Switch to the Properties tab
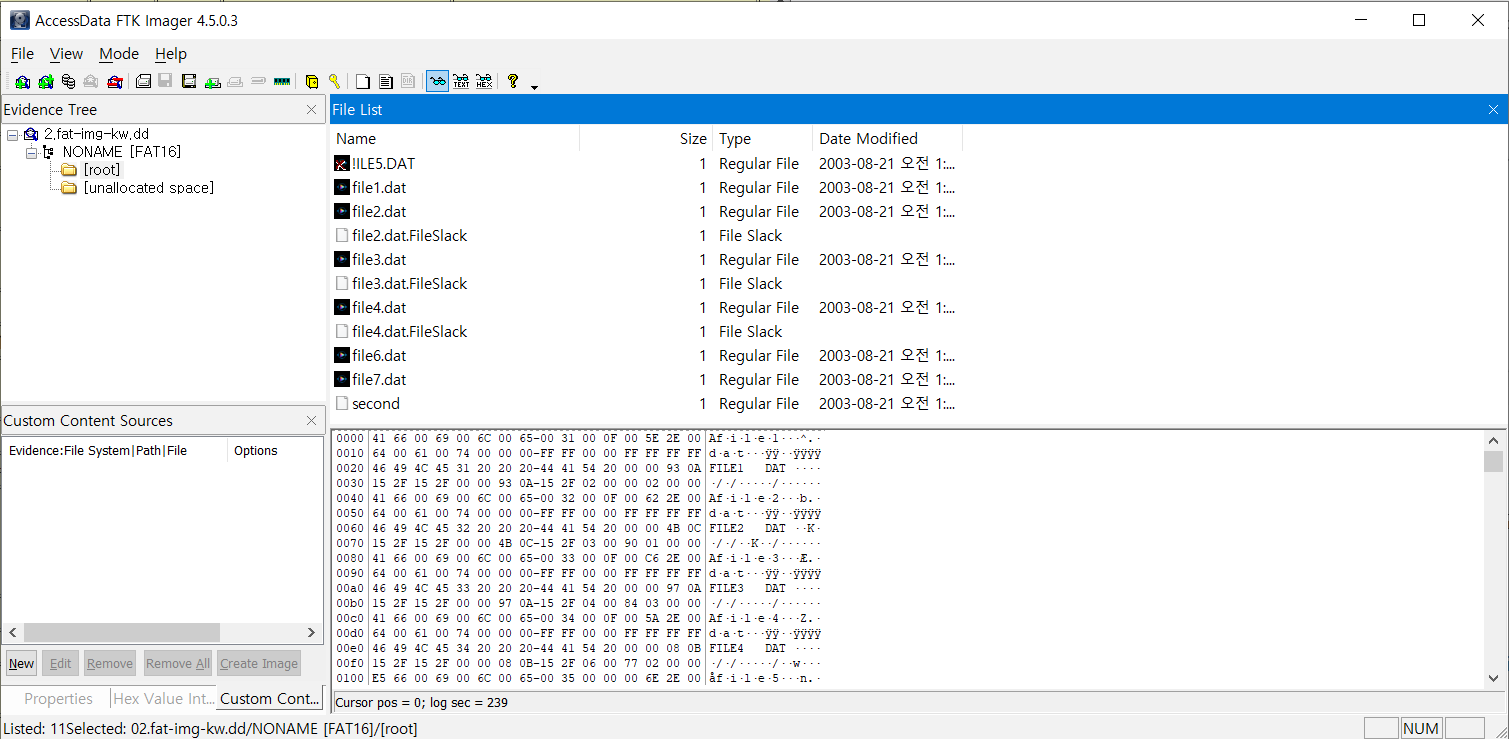1509x739 pixels. point(58,699)
